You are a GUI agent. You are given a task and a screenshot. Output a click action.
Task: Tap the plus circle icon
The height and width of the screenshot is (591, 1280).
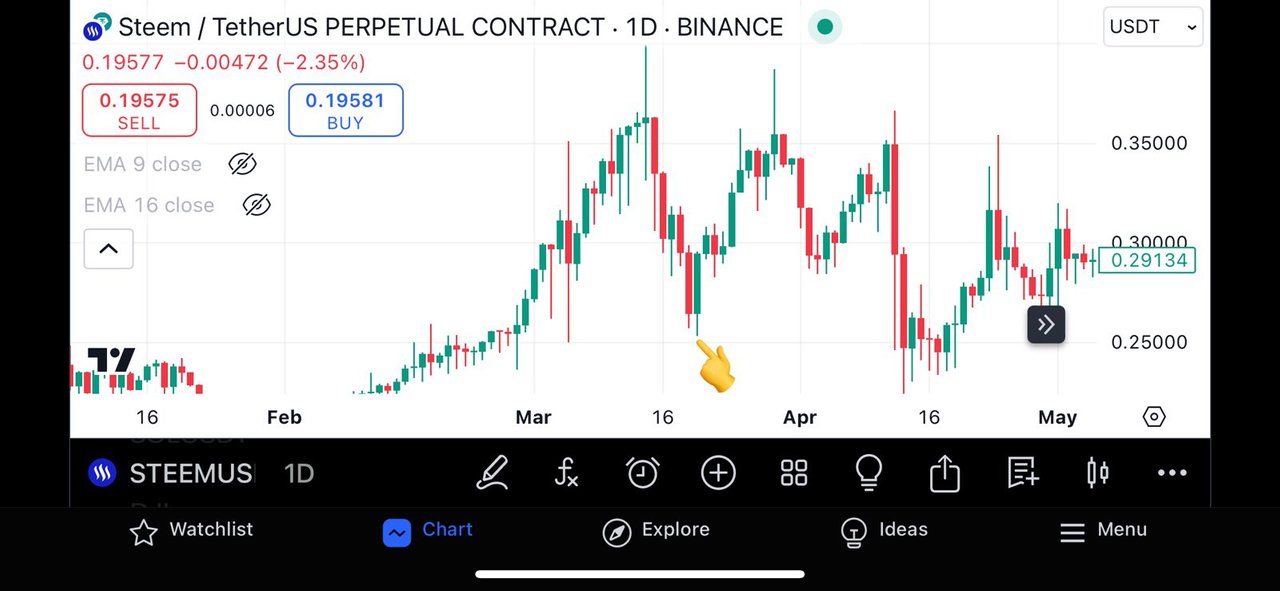(x=718, y=473)
